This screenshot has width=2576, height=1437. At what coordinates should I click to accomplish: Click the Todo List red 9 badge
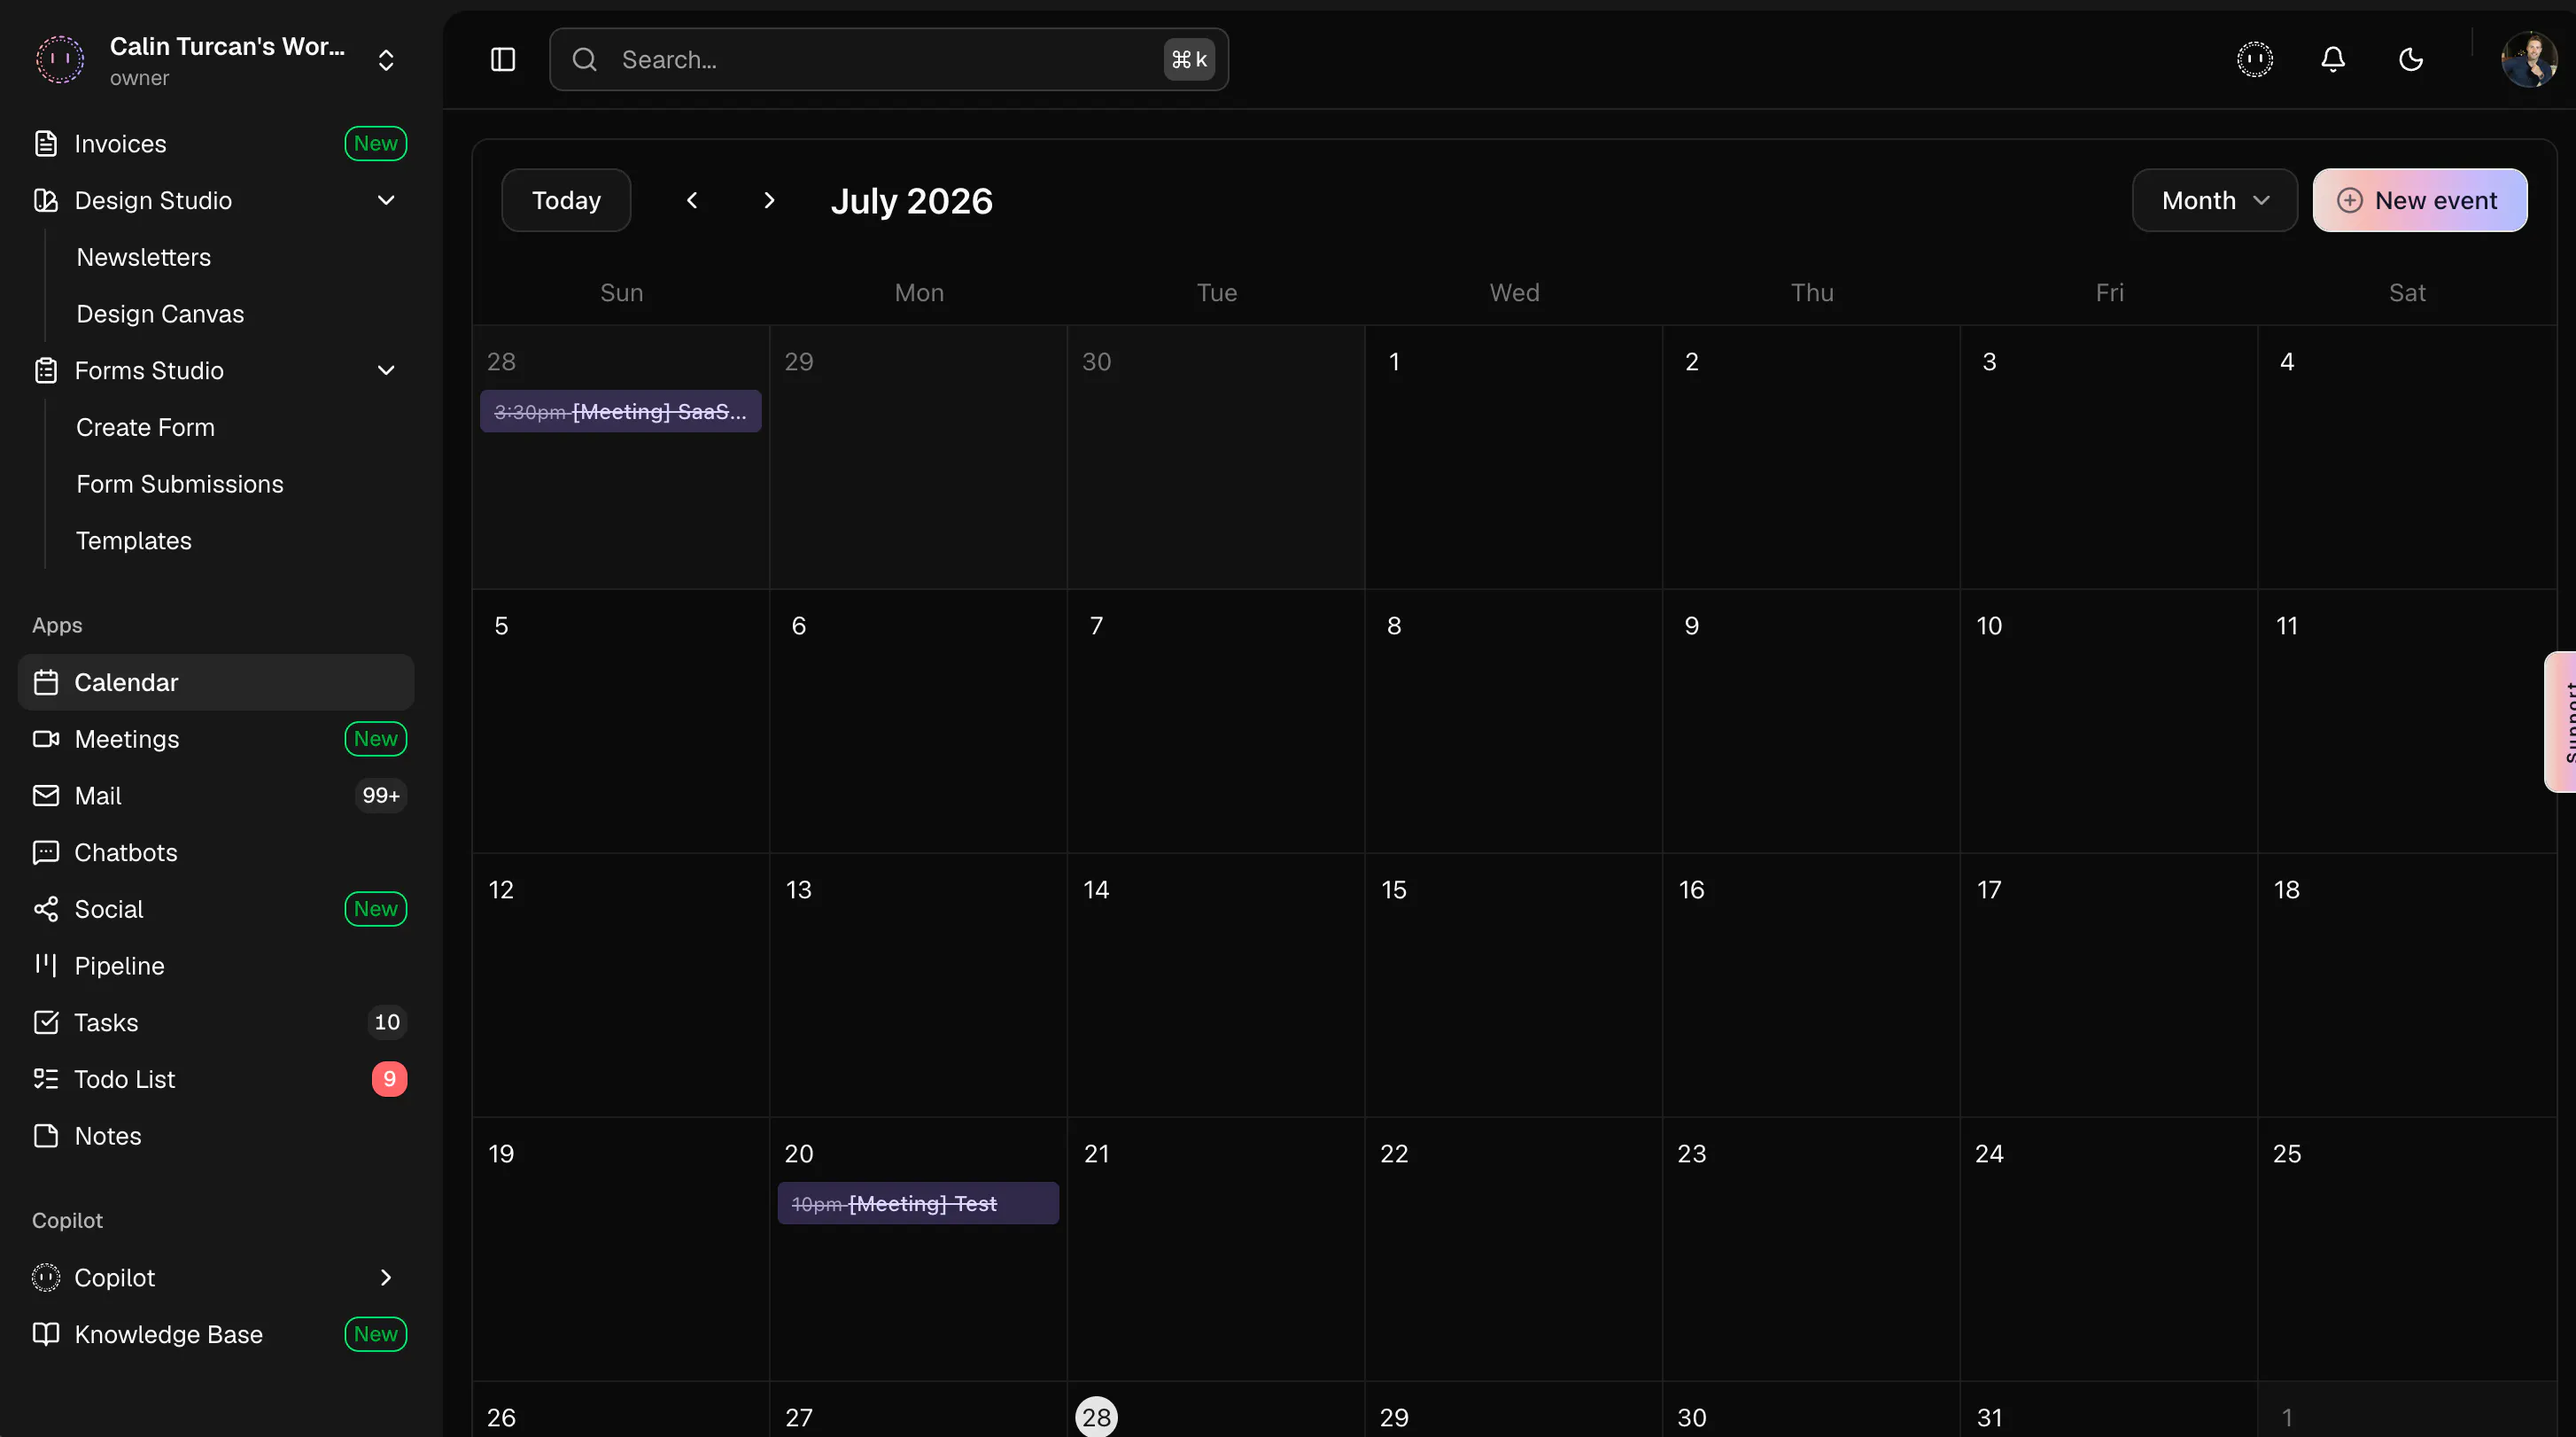pos(390,1079)
